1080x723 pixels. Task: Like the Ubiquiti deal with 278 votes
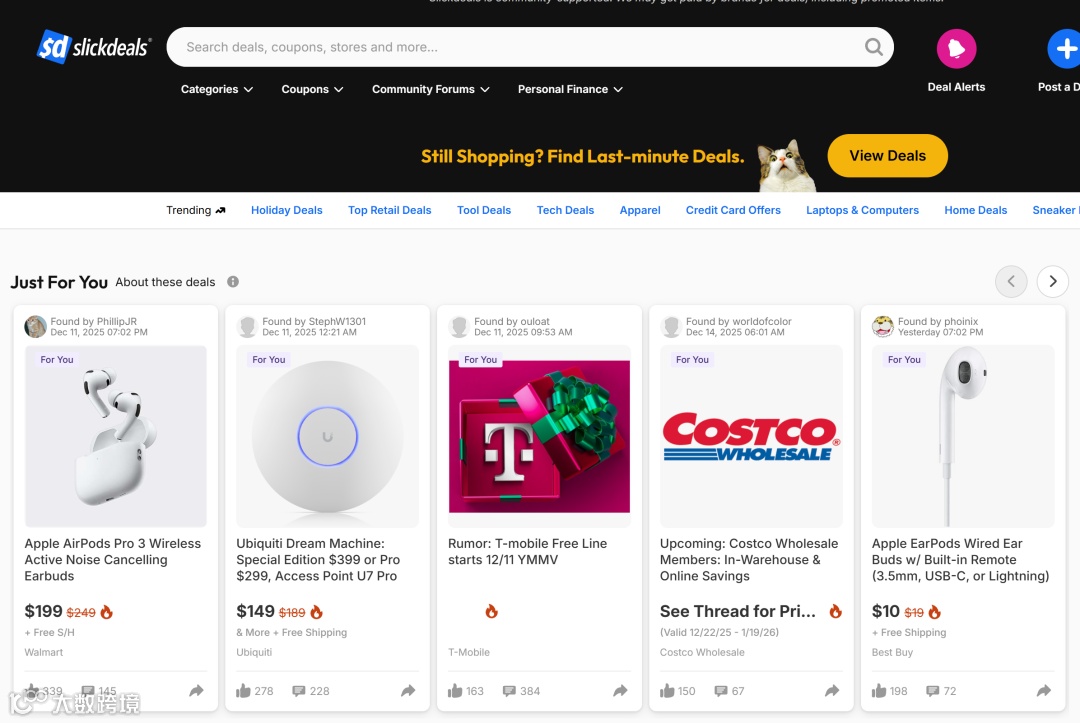click(243, 691)
